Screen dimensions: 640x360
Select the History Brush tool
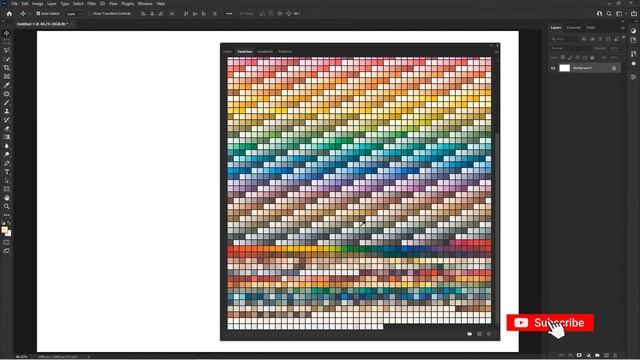coord(7,120)
